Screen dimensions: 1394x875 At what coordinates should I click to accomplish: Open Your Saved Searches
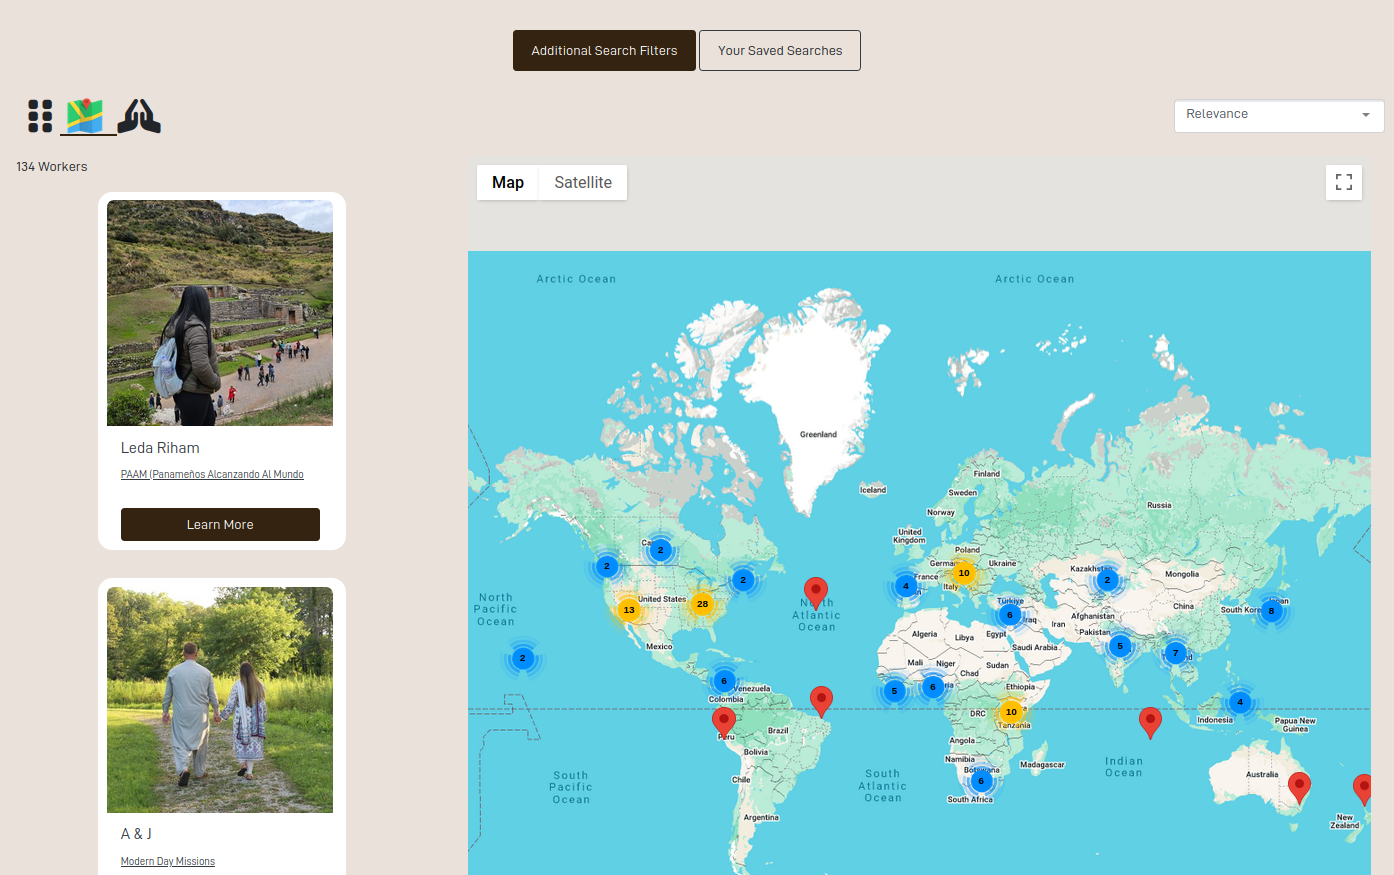tap(780, 50)
